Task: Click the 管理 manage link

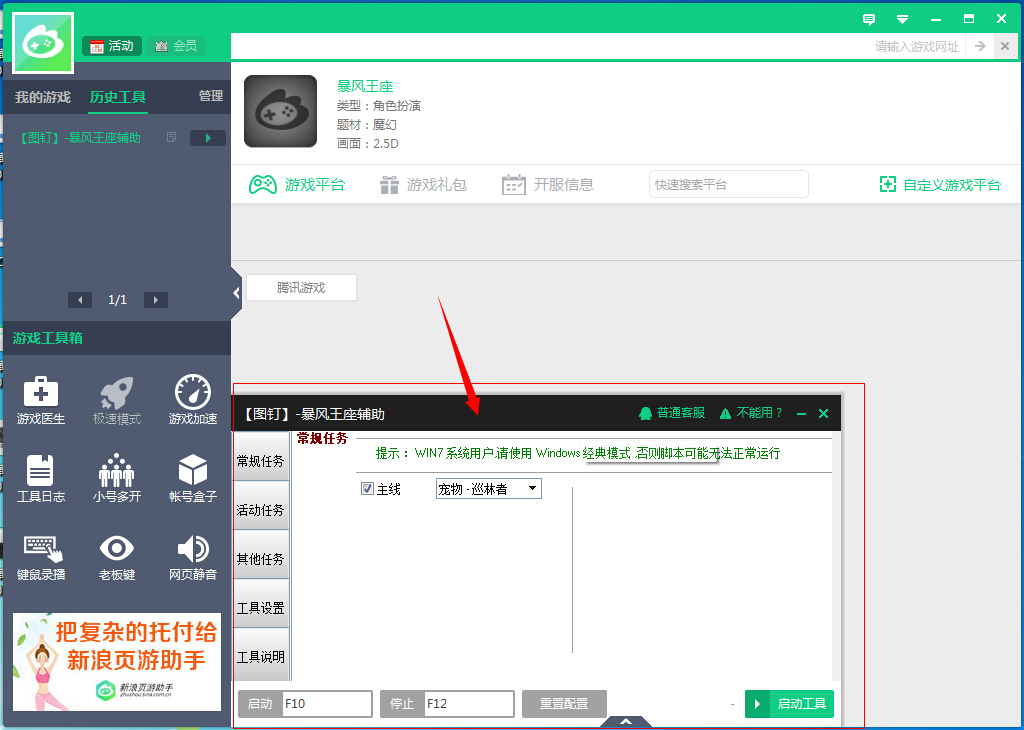Action: (x=211, y=96)
